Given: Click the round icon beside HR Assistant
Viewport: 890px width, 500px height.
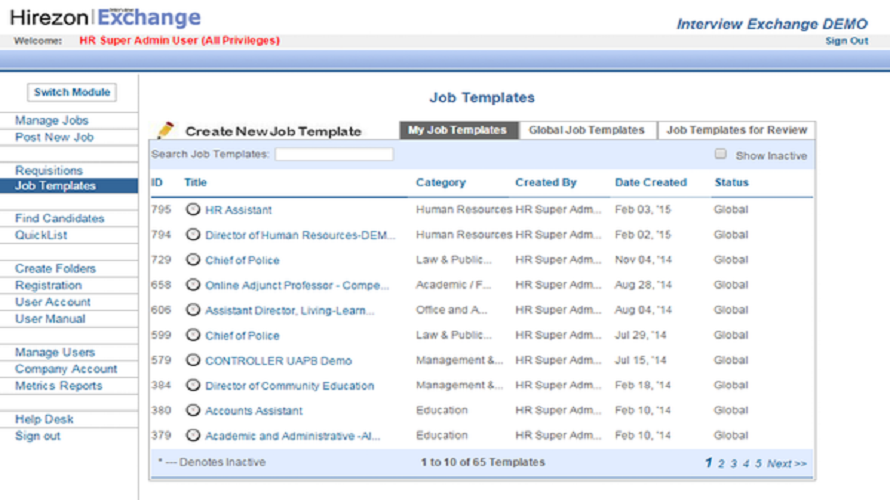Looking at the screenshot, I should pos(193,209).
